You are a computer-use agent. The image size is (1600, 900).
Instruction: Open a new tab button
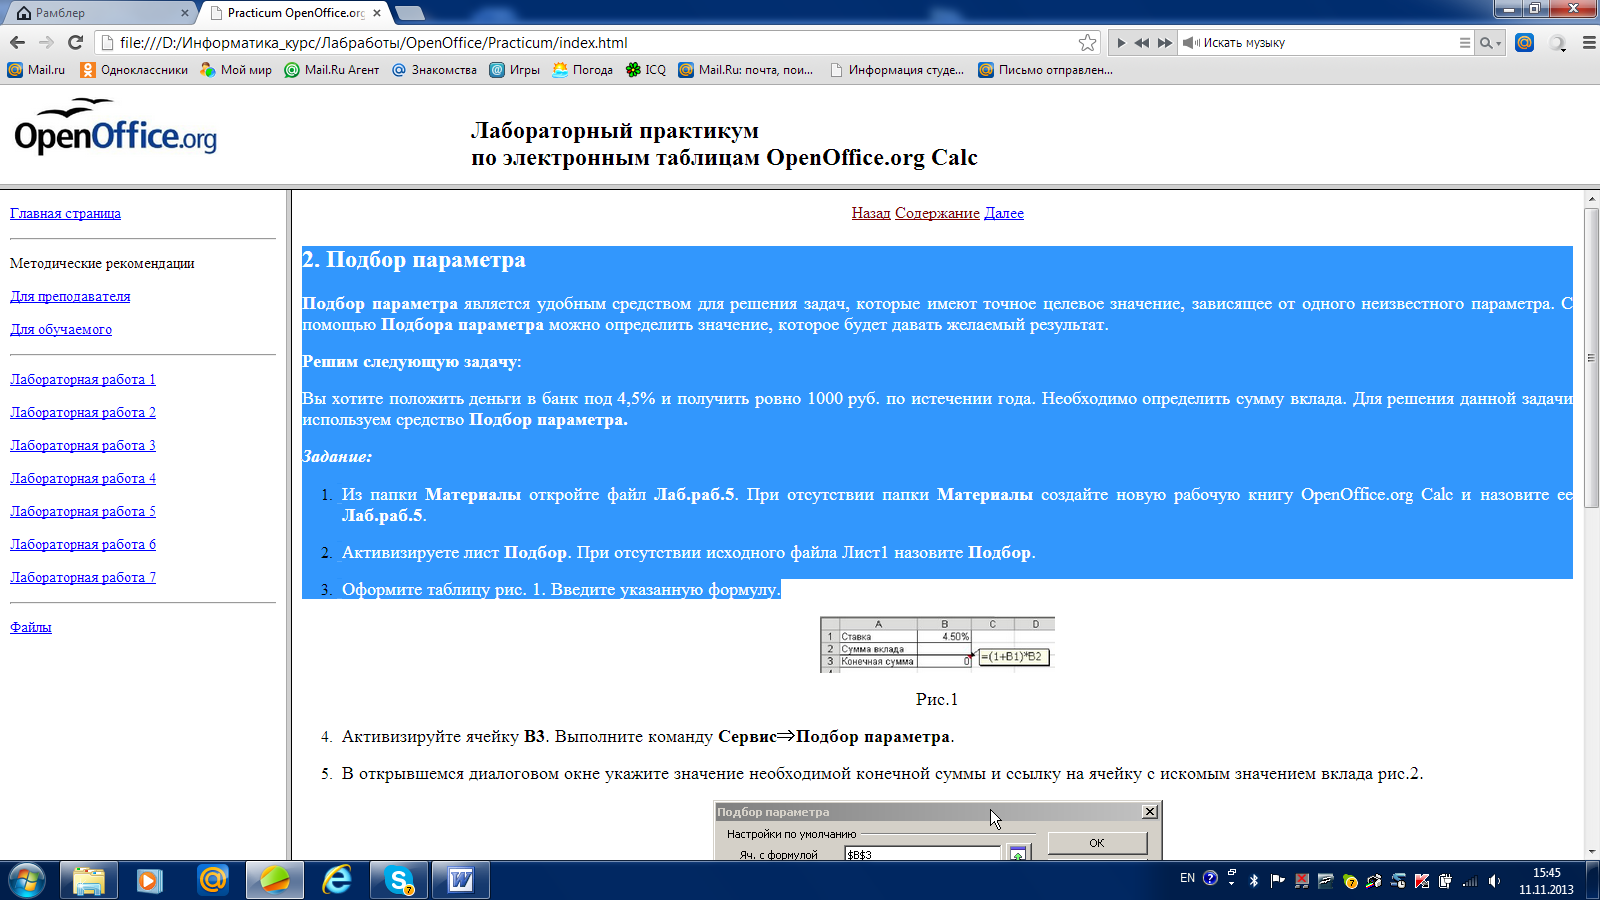[410, 13]
